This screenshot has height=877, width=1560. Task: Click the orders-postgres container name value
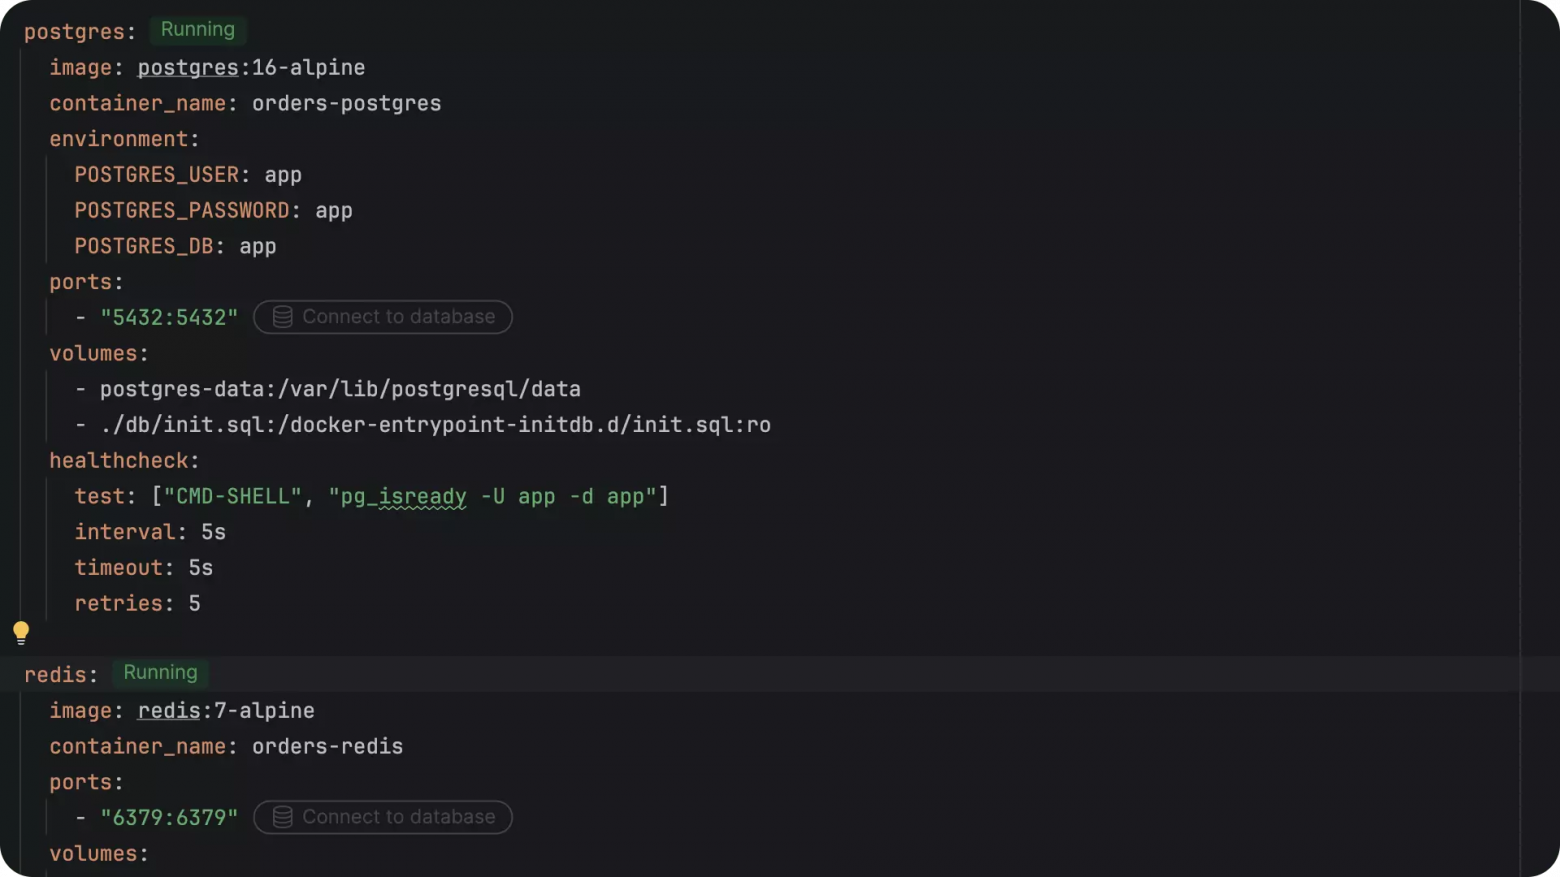tap(346, 104)
